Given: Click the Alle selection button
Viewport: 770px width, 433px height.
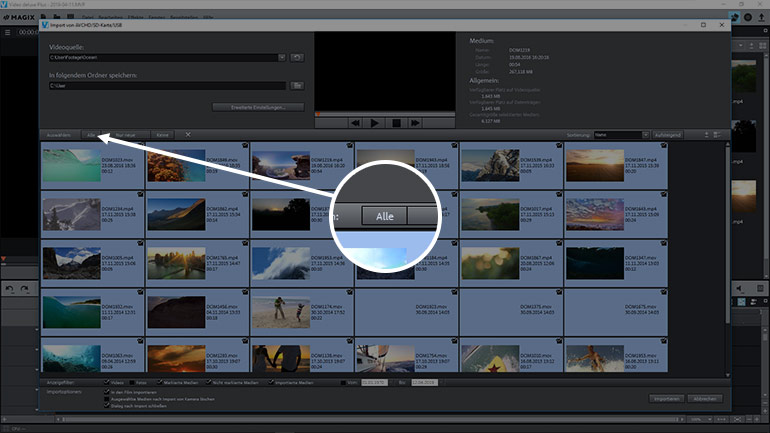Looking at the screenshot, I should (x=91, y=135).
